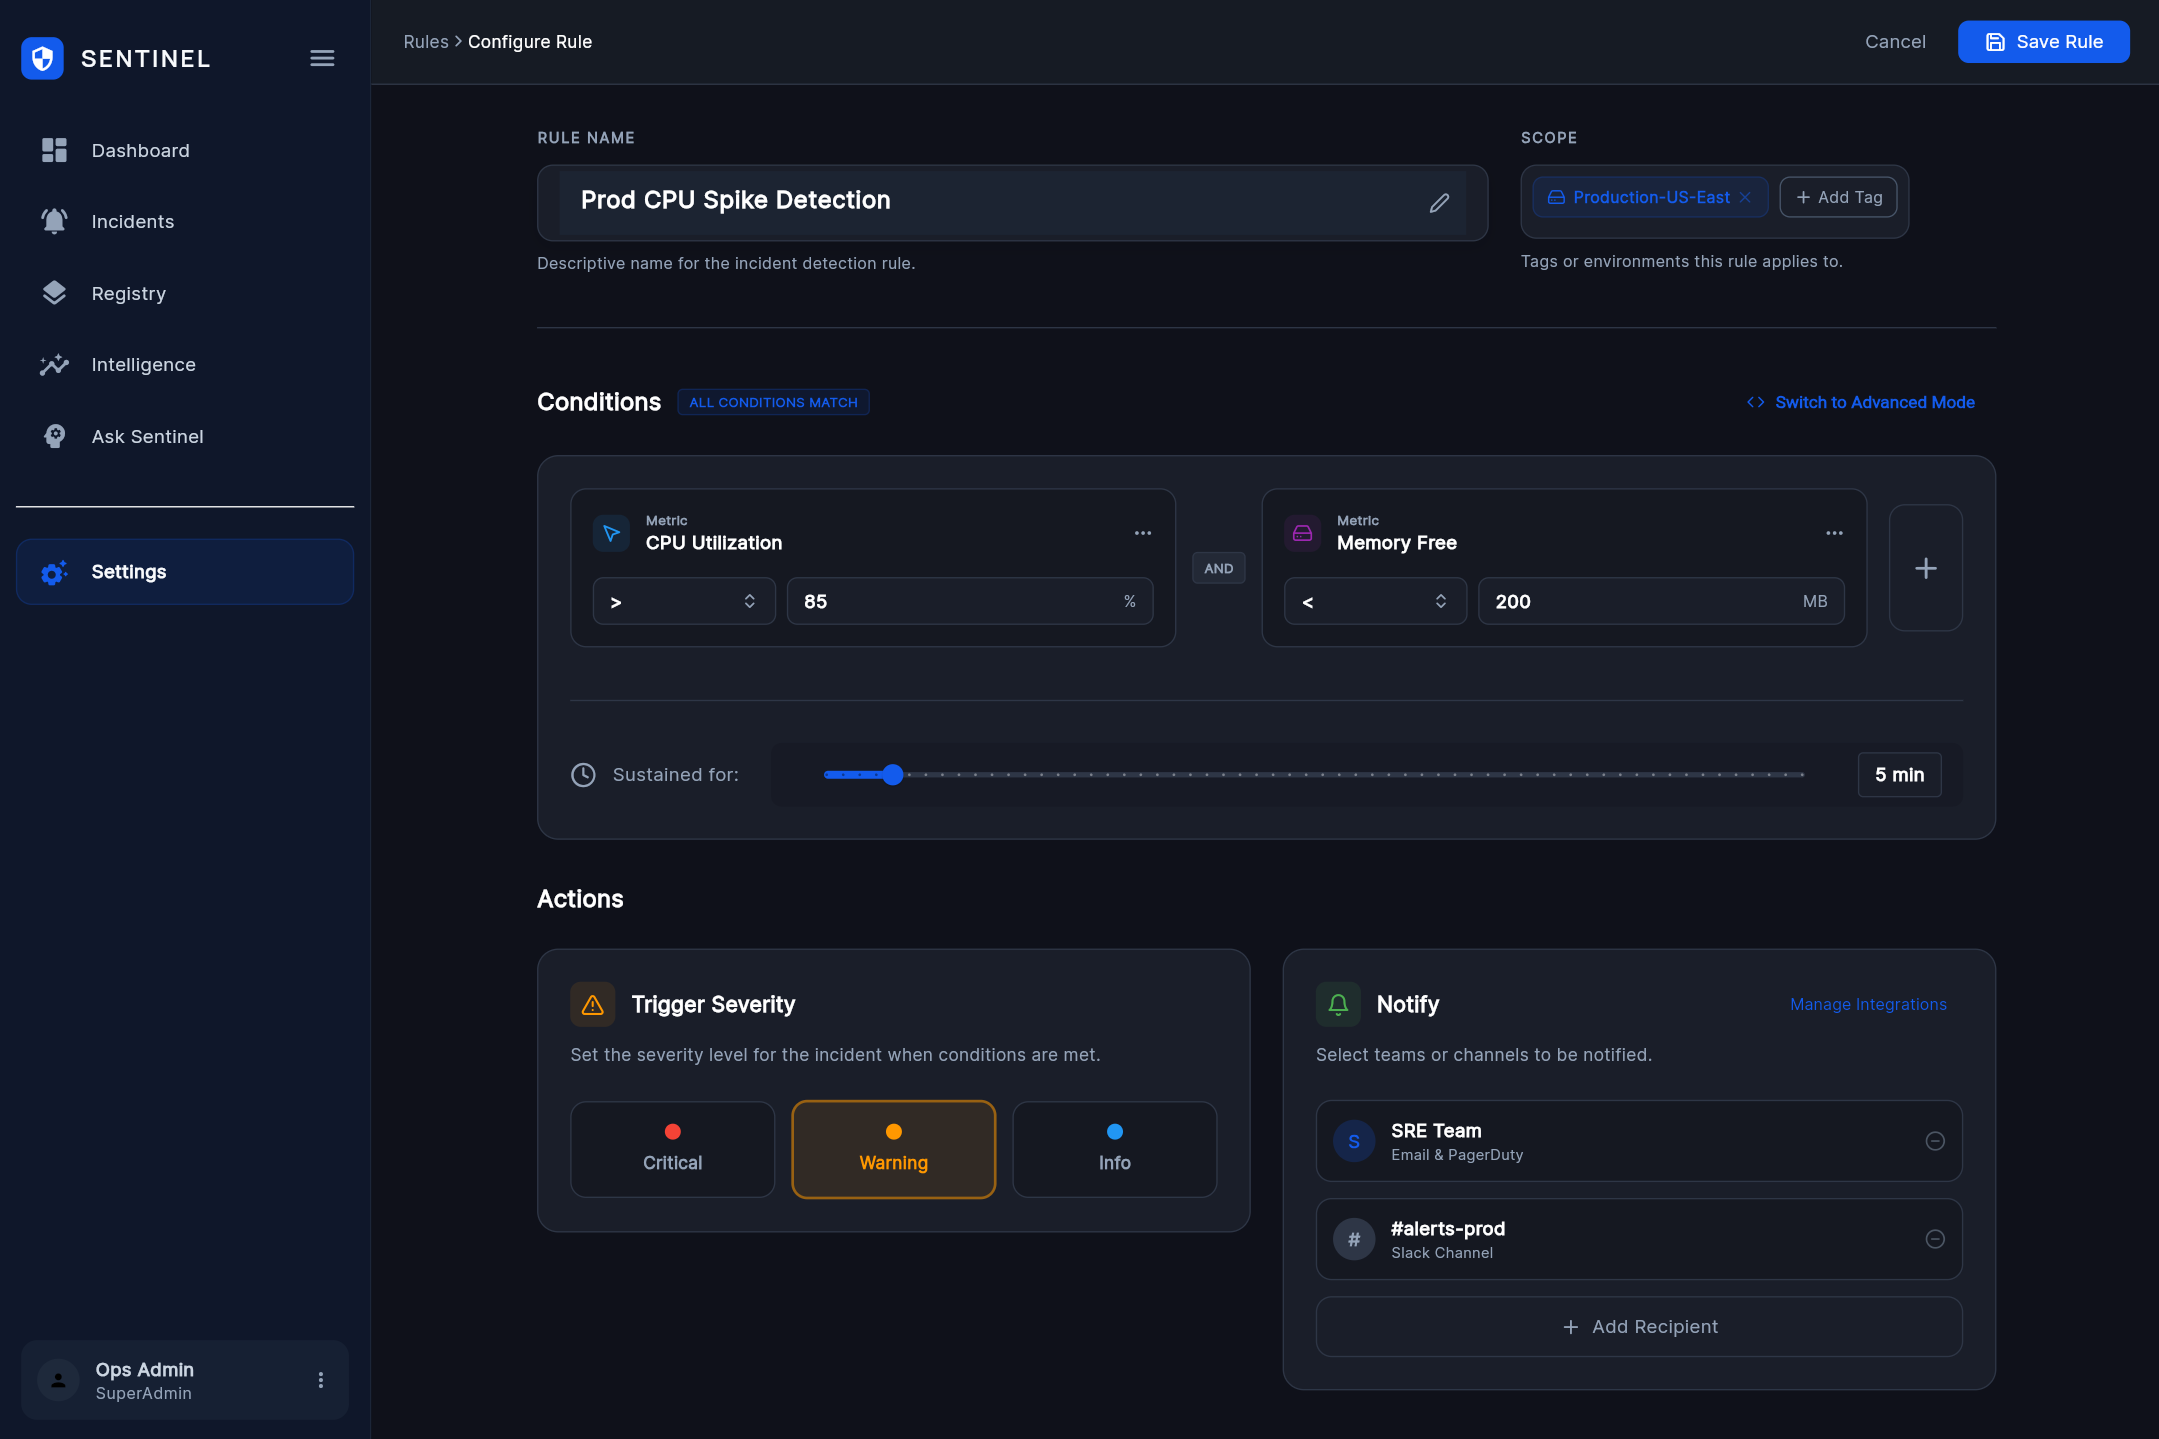This screenshot has width=2159, height=1439.
Task: Toggle the ALL CONDITIONS MATCH badge
Action: (x=773, y=402)
